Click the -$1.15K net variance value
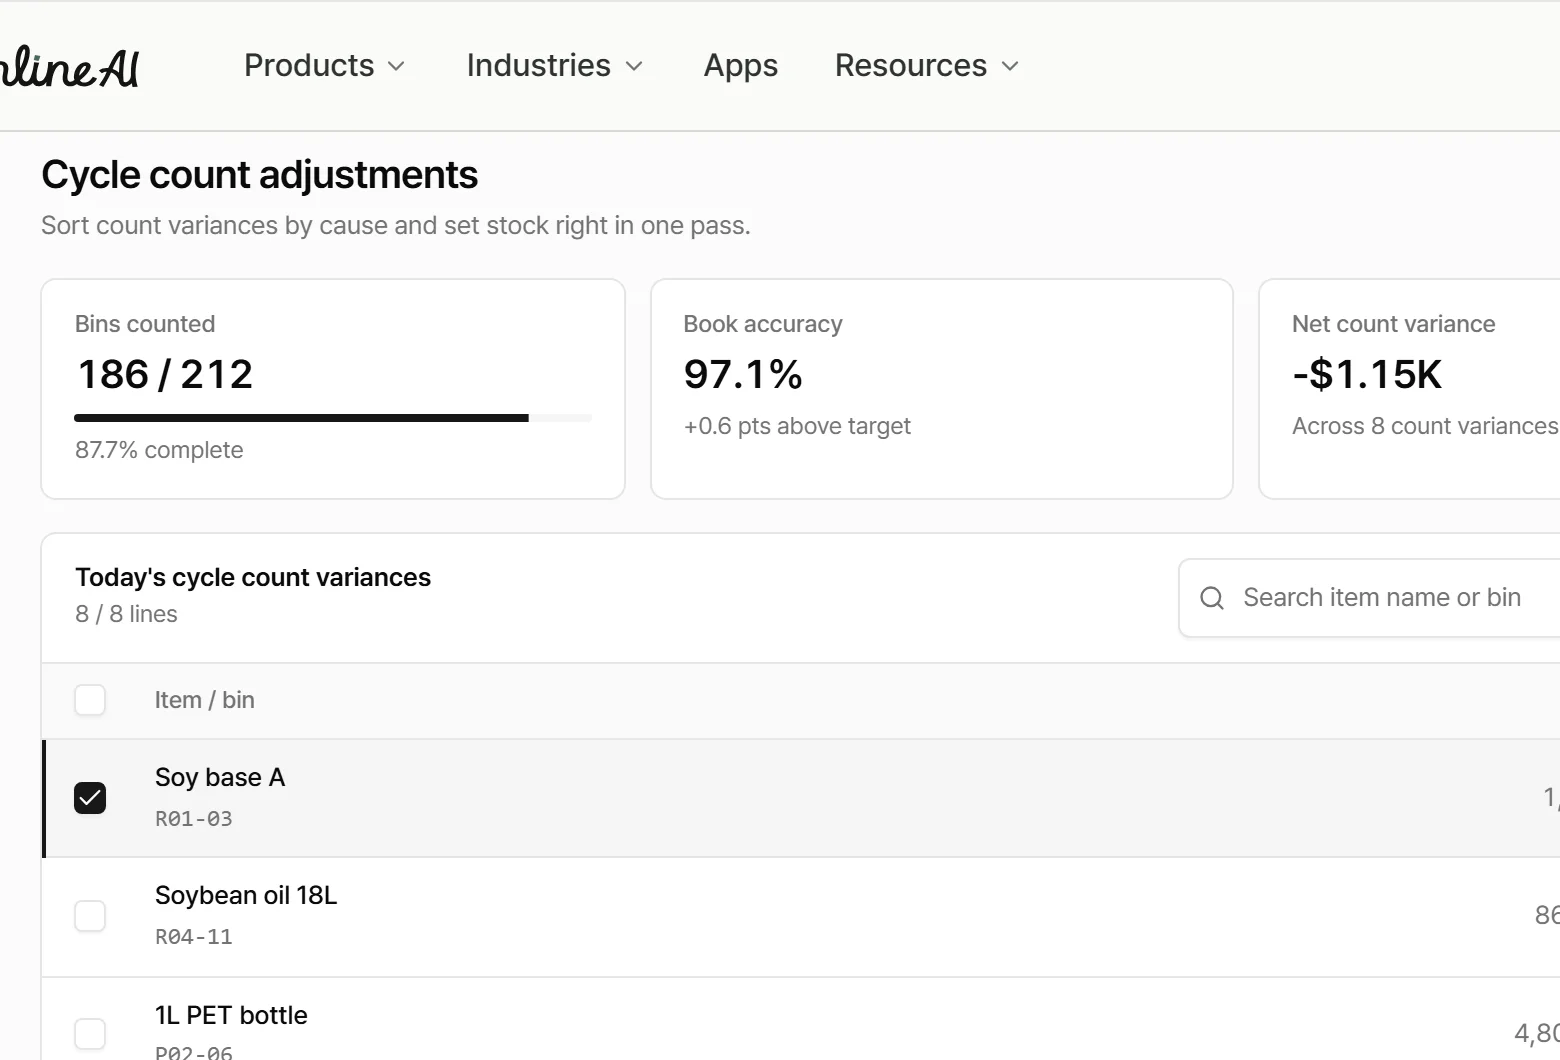The width and height of the screenshot is (1560, 1060). 1367,375
